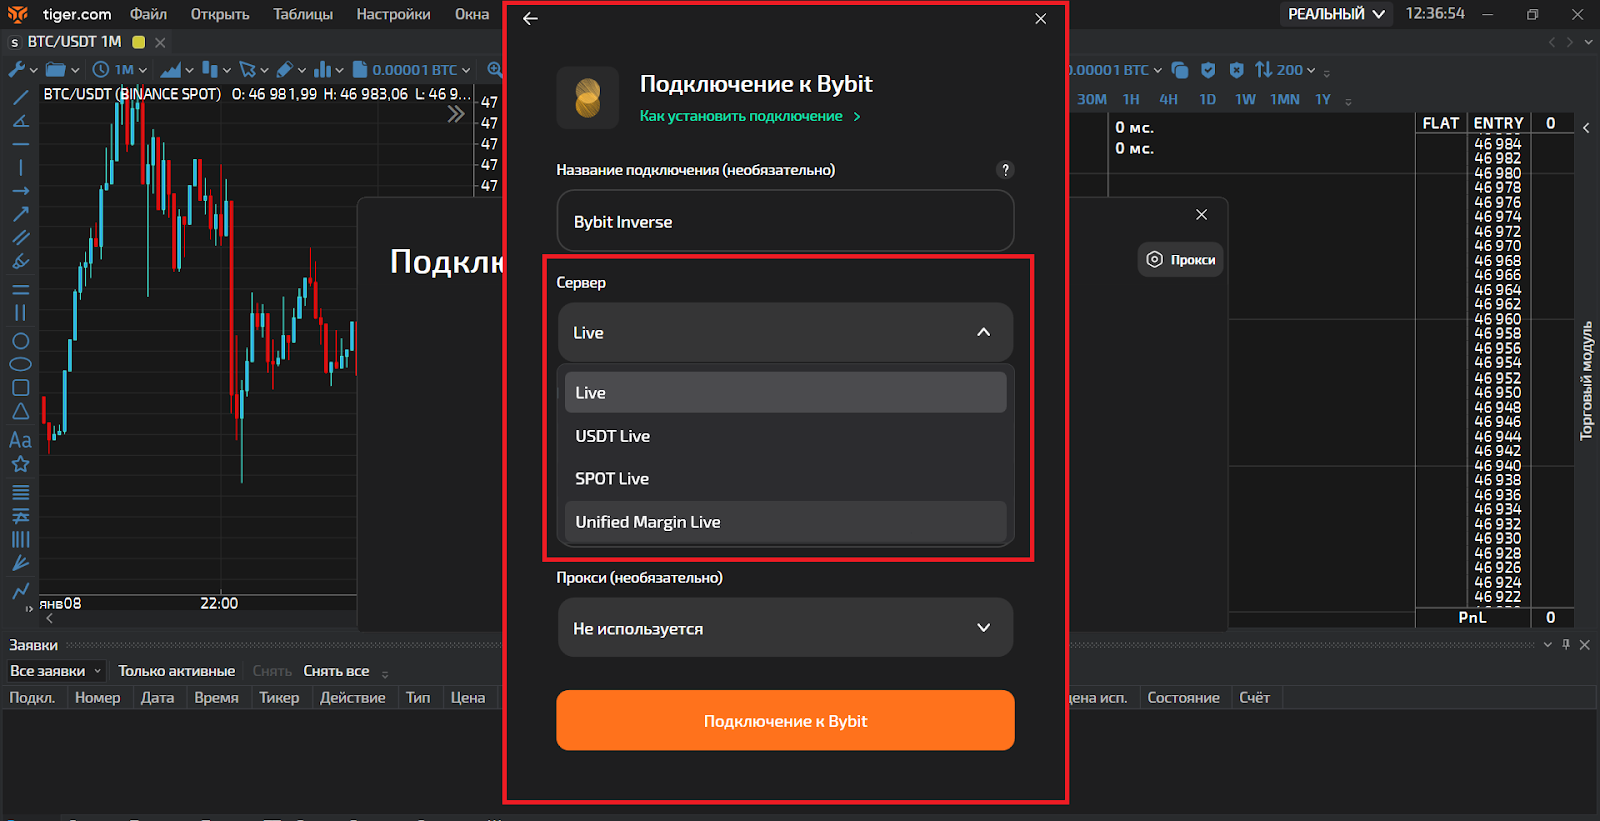Select the zigzag polyline tool
The height and width of the screenshot is (821, 1600).
(x=20, y=590)
